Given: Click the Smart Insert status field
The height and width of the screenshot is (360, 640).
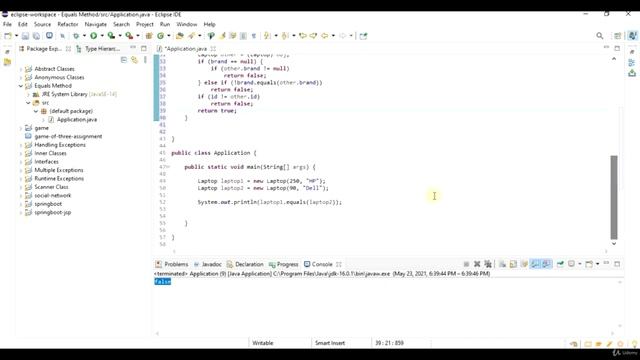Looking at the screenshot, I should (x=330, y=343).
